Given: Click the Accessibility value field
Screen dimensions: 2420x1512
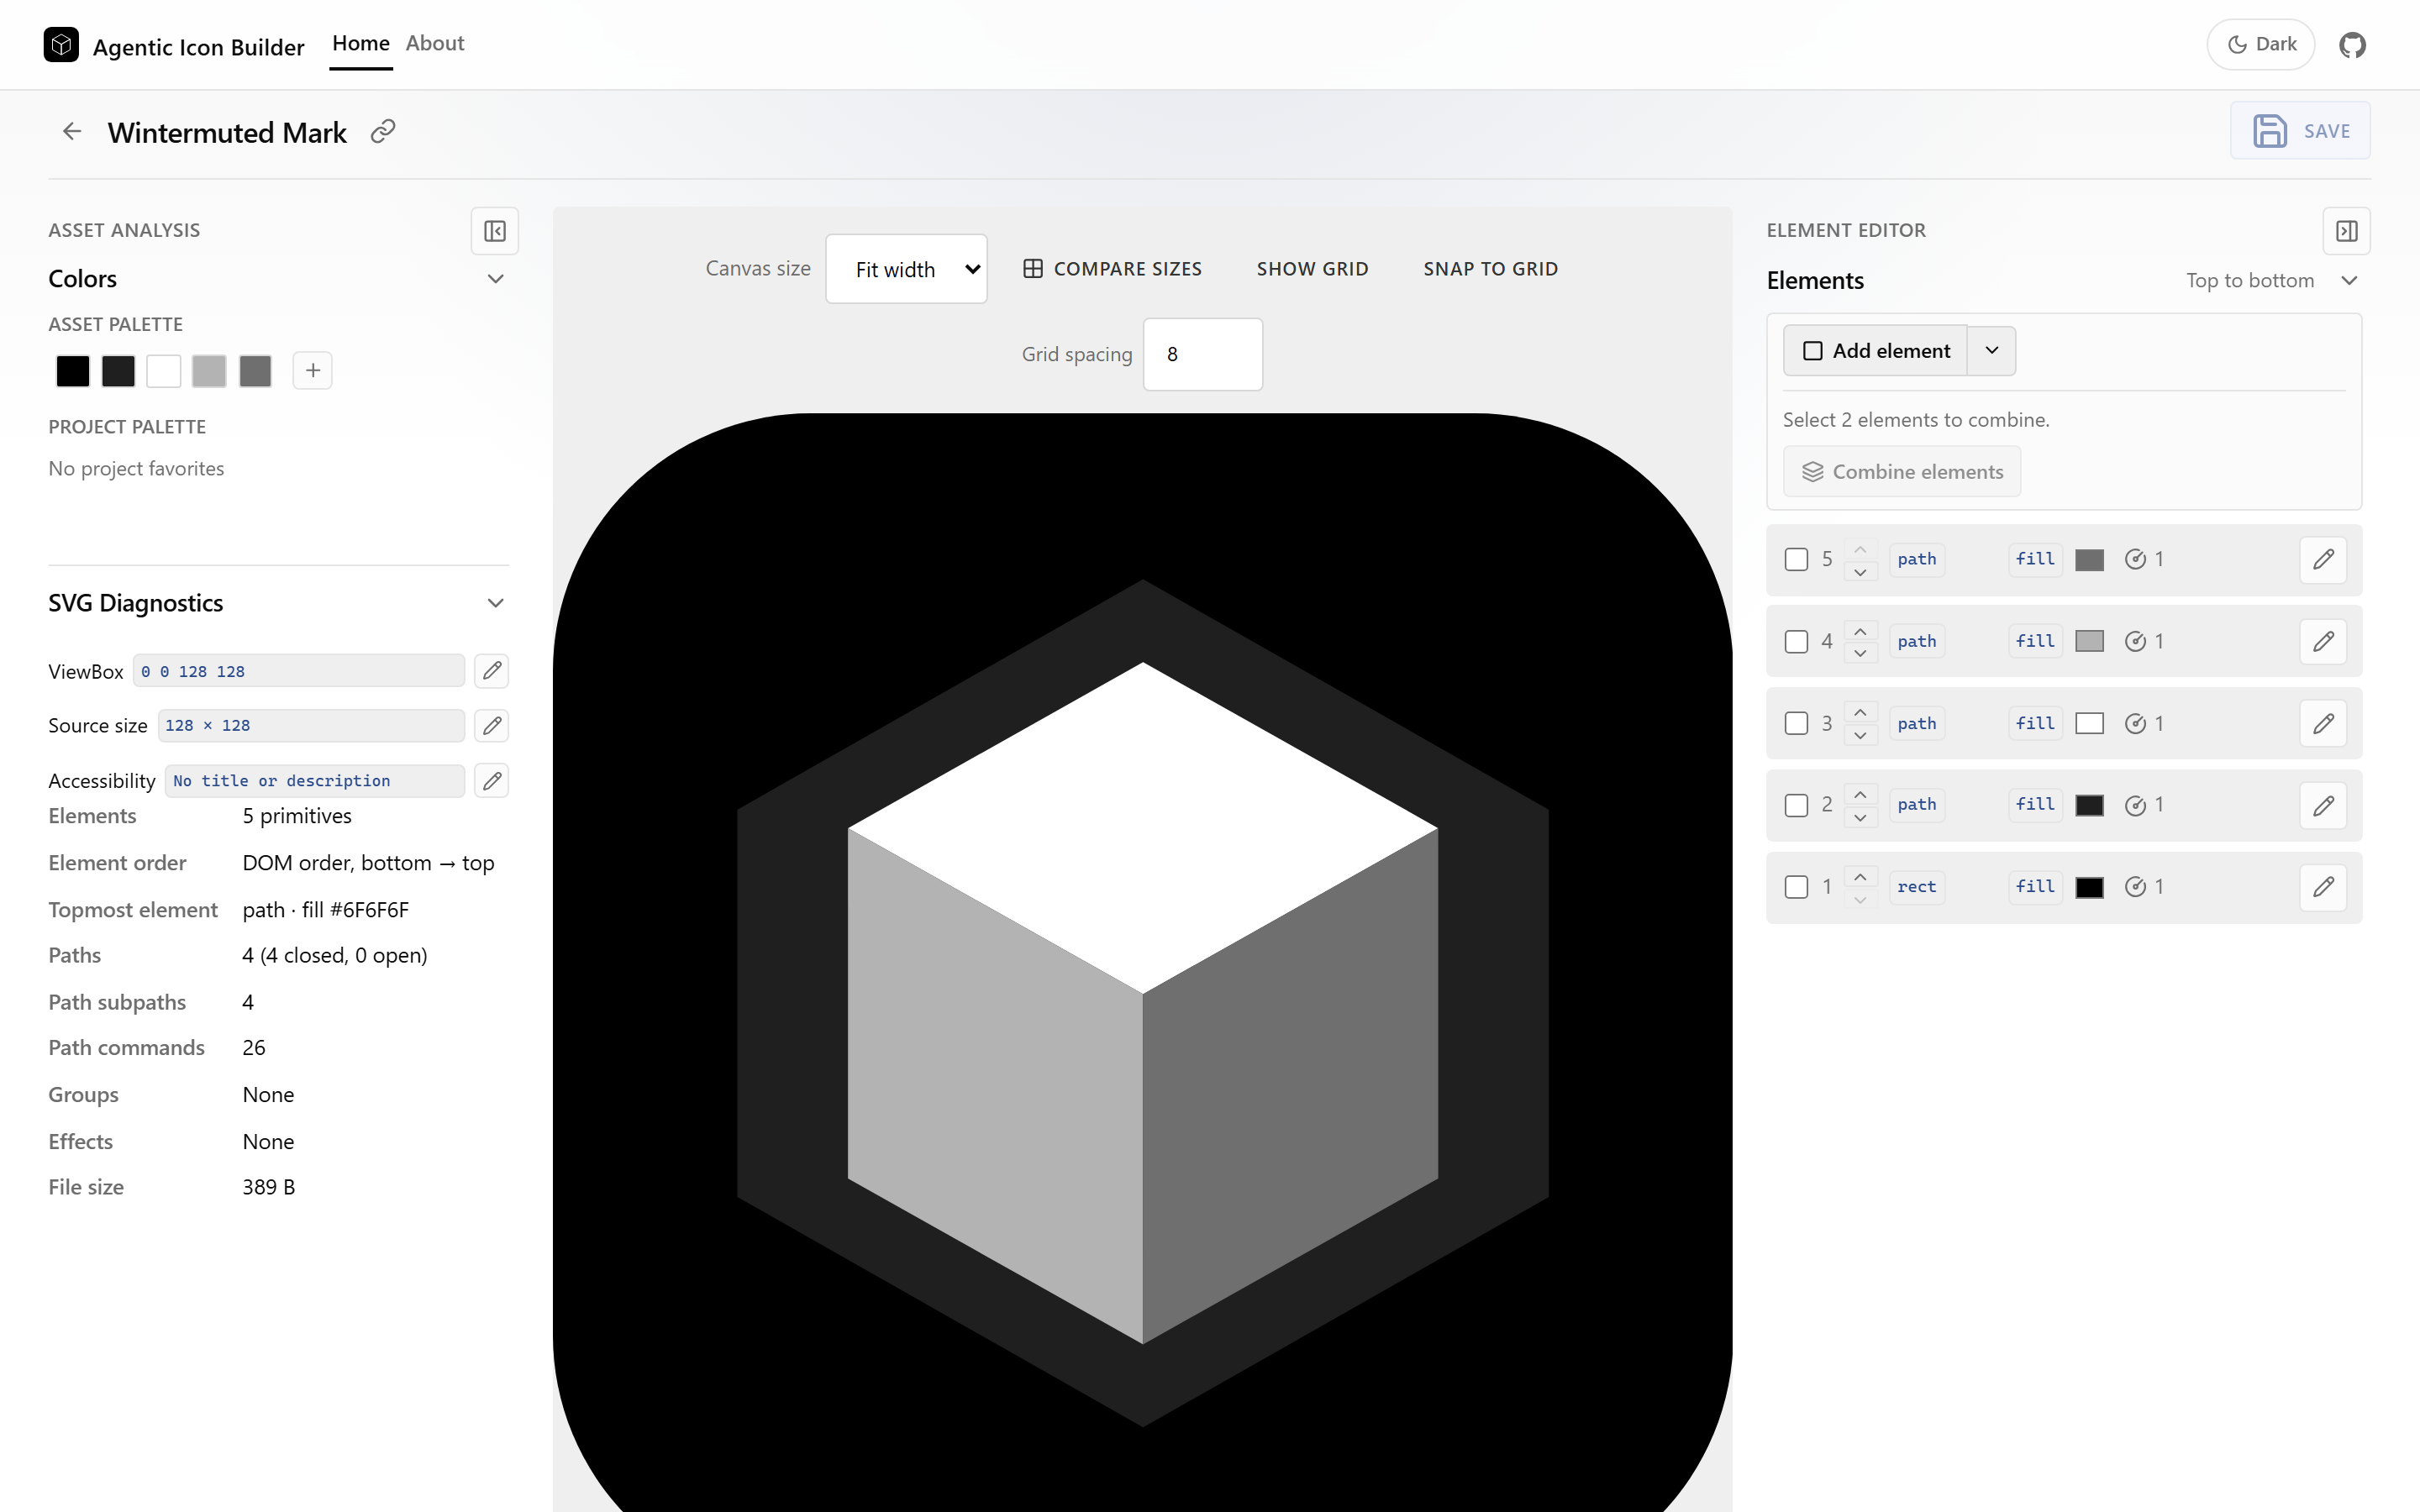Looking at the screenshot, I should pyautogui.click(x=315, y=780).
